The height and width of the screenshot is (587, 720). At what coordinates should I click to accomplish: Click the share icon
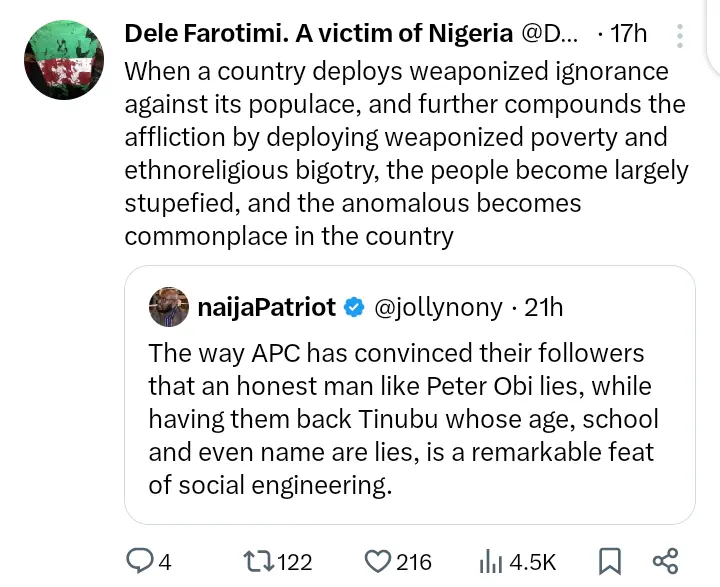pyautogui.click(x=665, y=561)
